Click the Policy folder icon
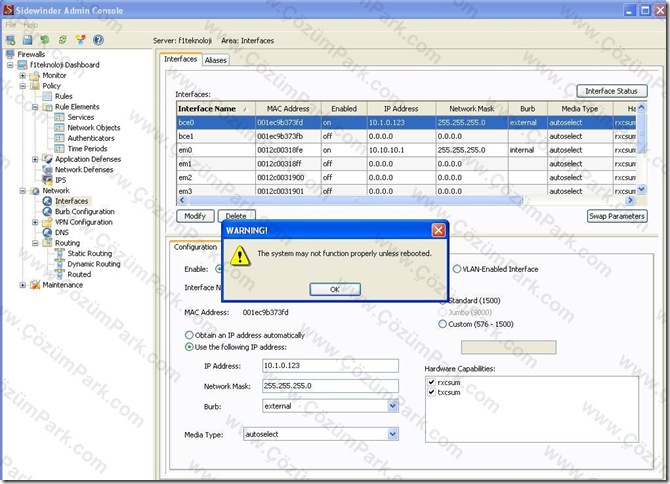Viewport: 670px width, 484px height. [x=35, y=86]
